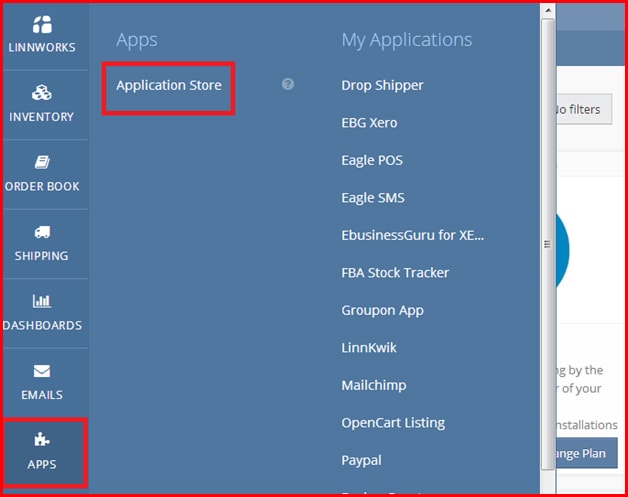The width and height of the screenshot is (628, 497).
Task: Open FBA Stock Tracker application
Action: click(x=395, y=273)
